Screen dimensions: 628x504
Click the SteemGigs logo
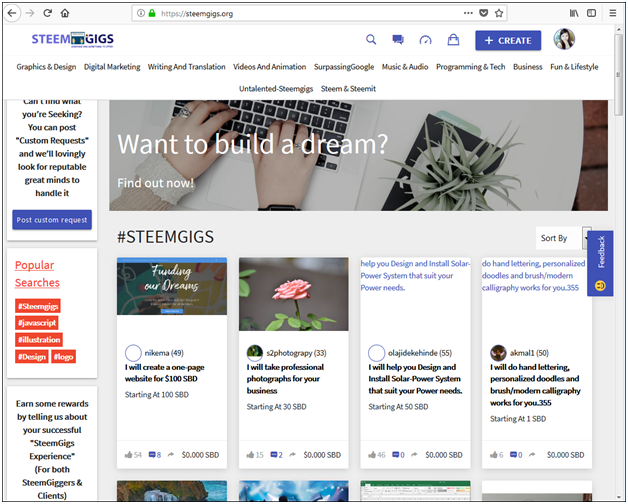click(72, 40)
